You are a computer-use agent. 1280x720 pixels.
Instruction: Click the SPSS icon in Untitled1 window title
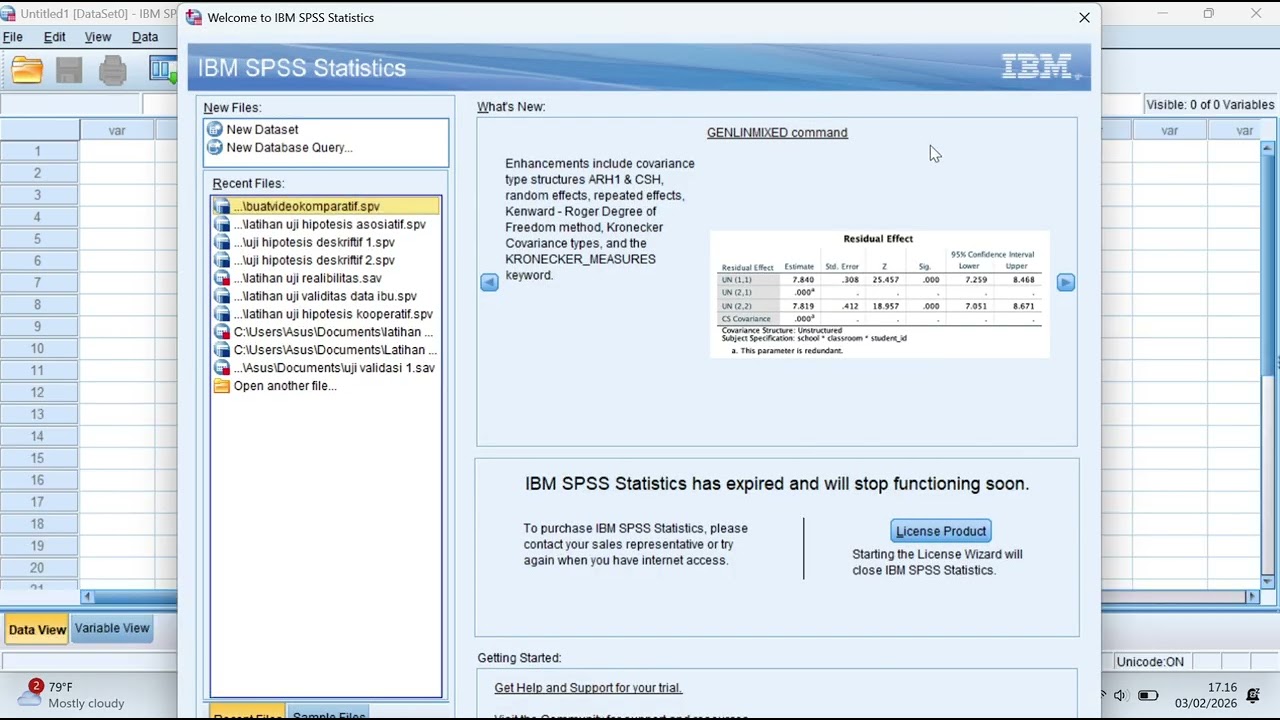pos(10,14)
